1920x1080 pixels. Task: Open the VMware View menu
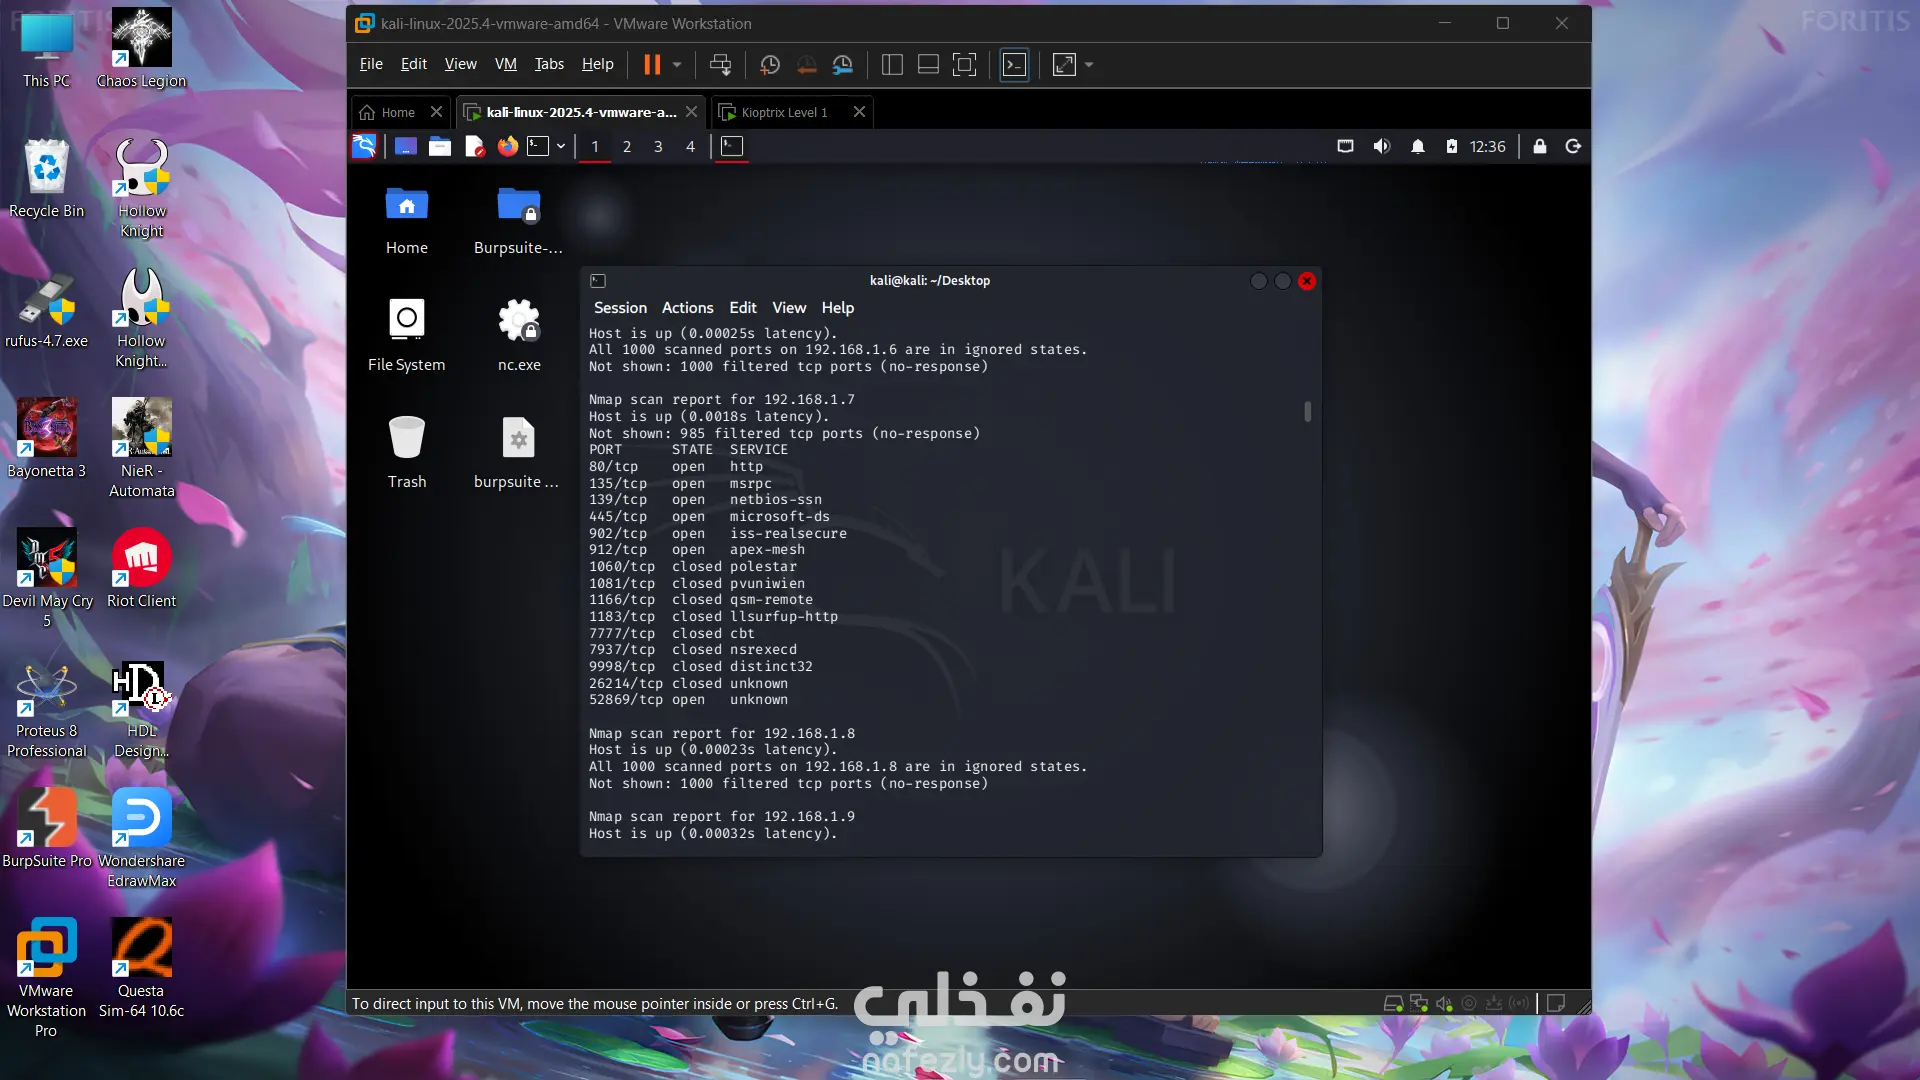click(460, 64)
